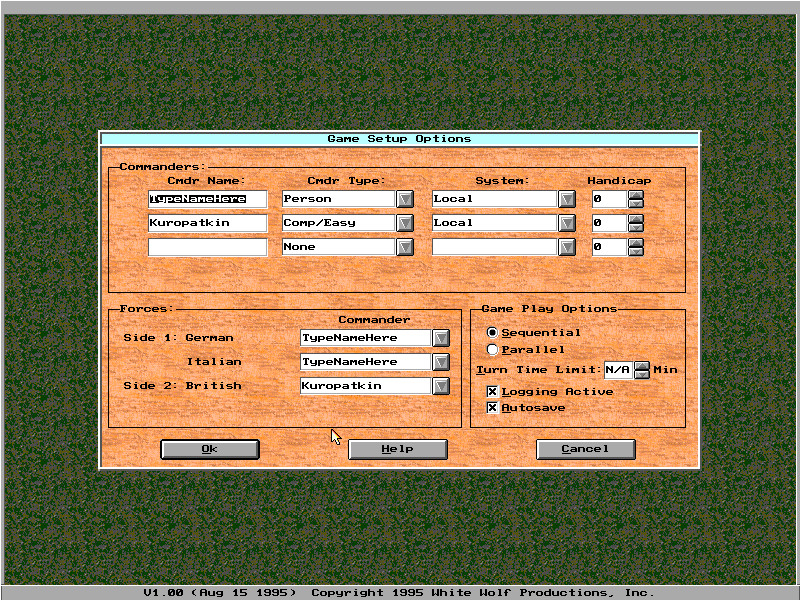Click the handicap field of Kuropatkin row
This screenshot has width=800, height=600.
pyautogui.click(x=609, y=223)
